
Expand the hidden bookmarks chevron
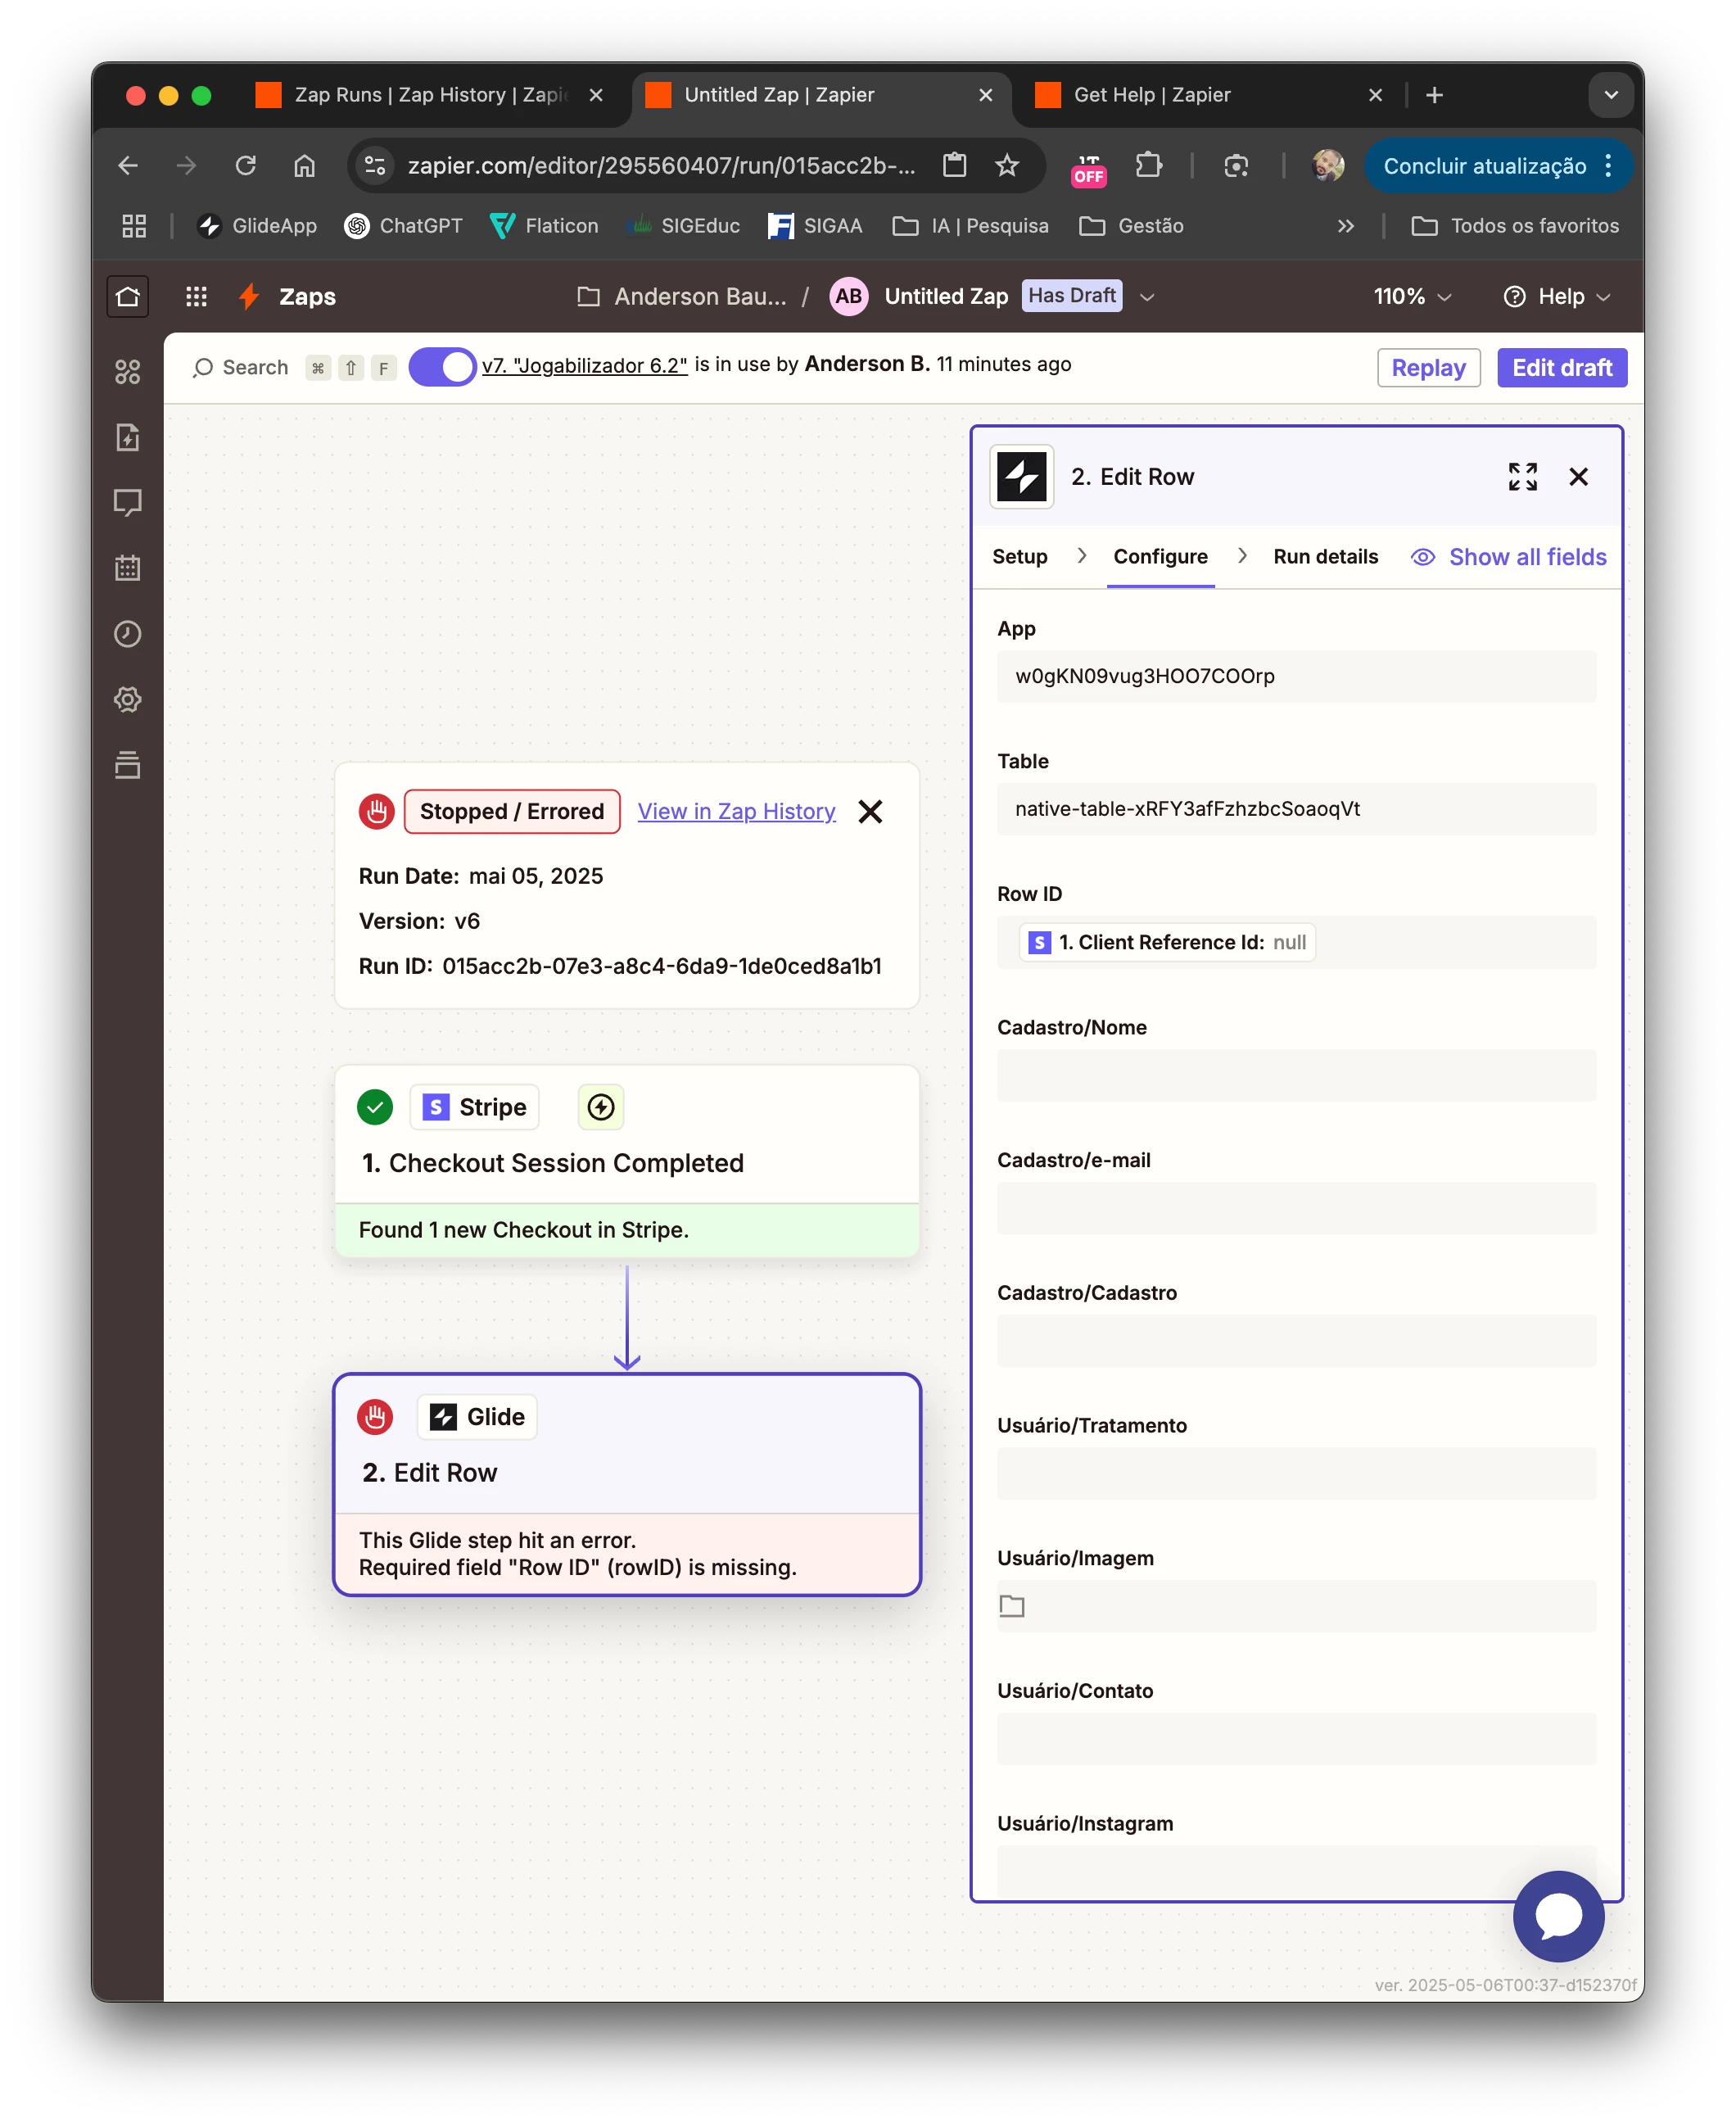click(1345, 226)
